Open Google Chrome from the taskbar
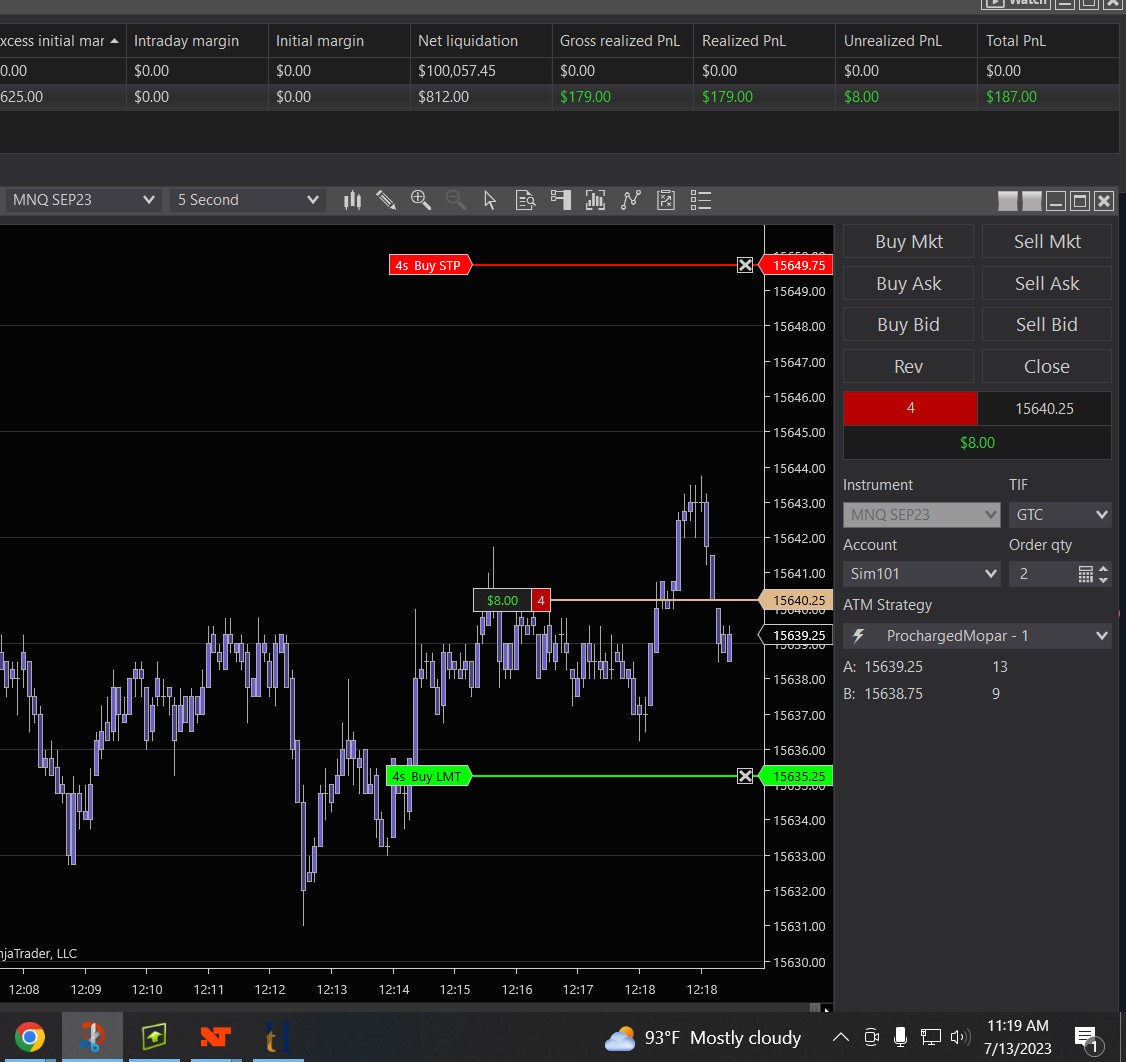The width and height of the screenshot is (1126, 1062). [x=29, y=1037]
